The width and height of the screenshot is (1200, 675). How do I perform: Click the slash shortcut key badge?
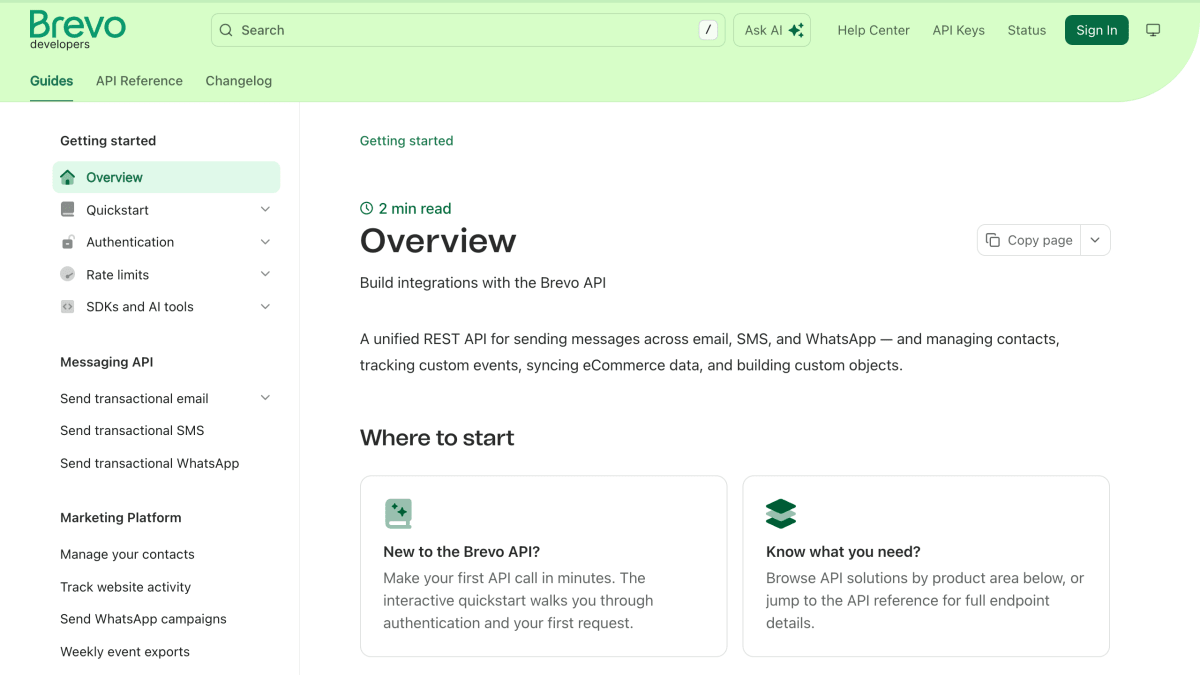pyautogui.click(x=708, y=30)
